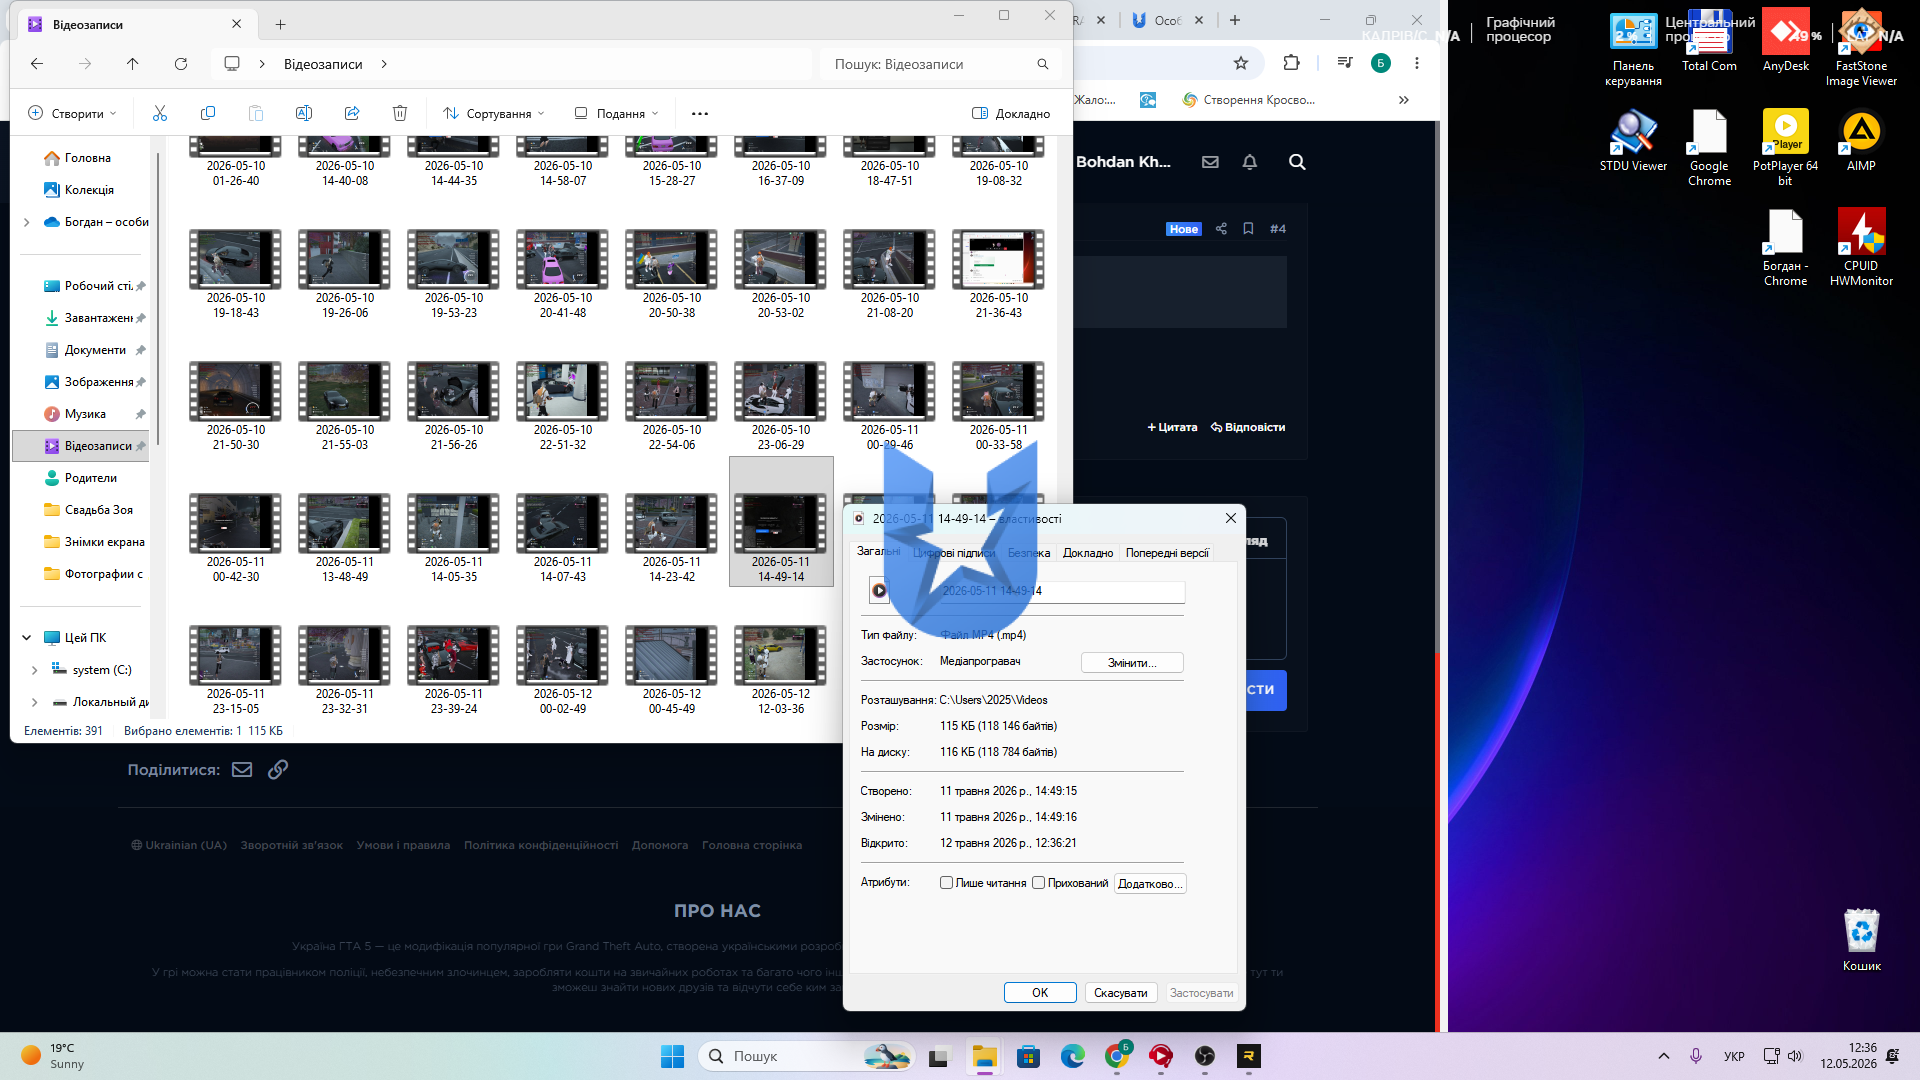This screenshot has width=1920, height=1080.
Task: Switch to 'Безпека' properties tab
Action: pos(1029,553)
